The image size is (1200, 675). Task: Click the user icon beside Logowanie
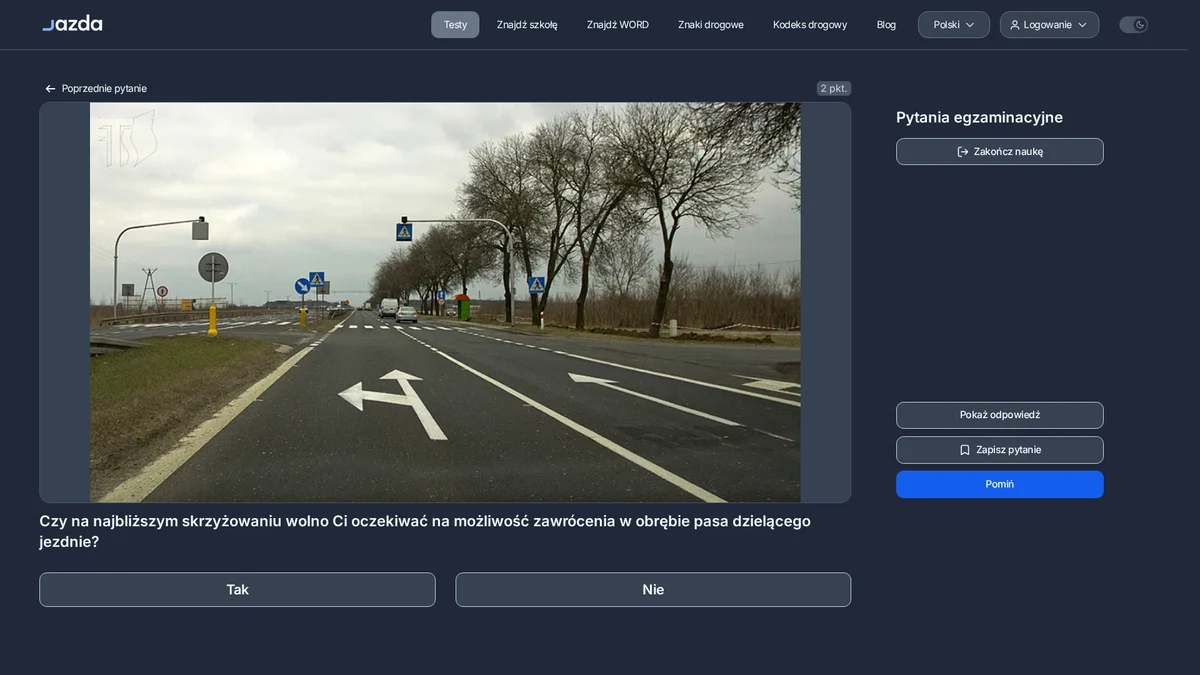point(1015,25)
